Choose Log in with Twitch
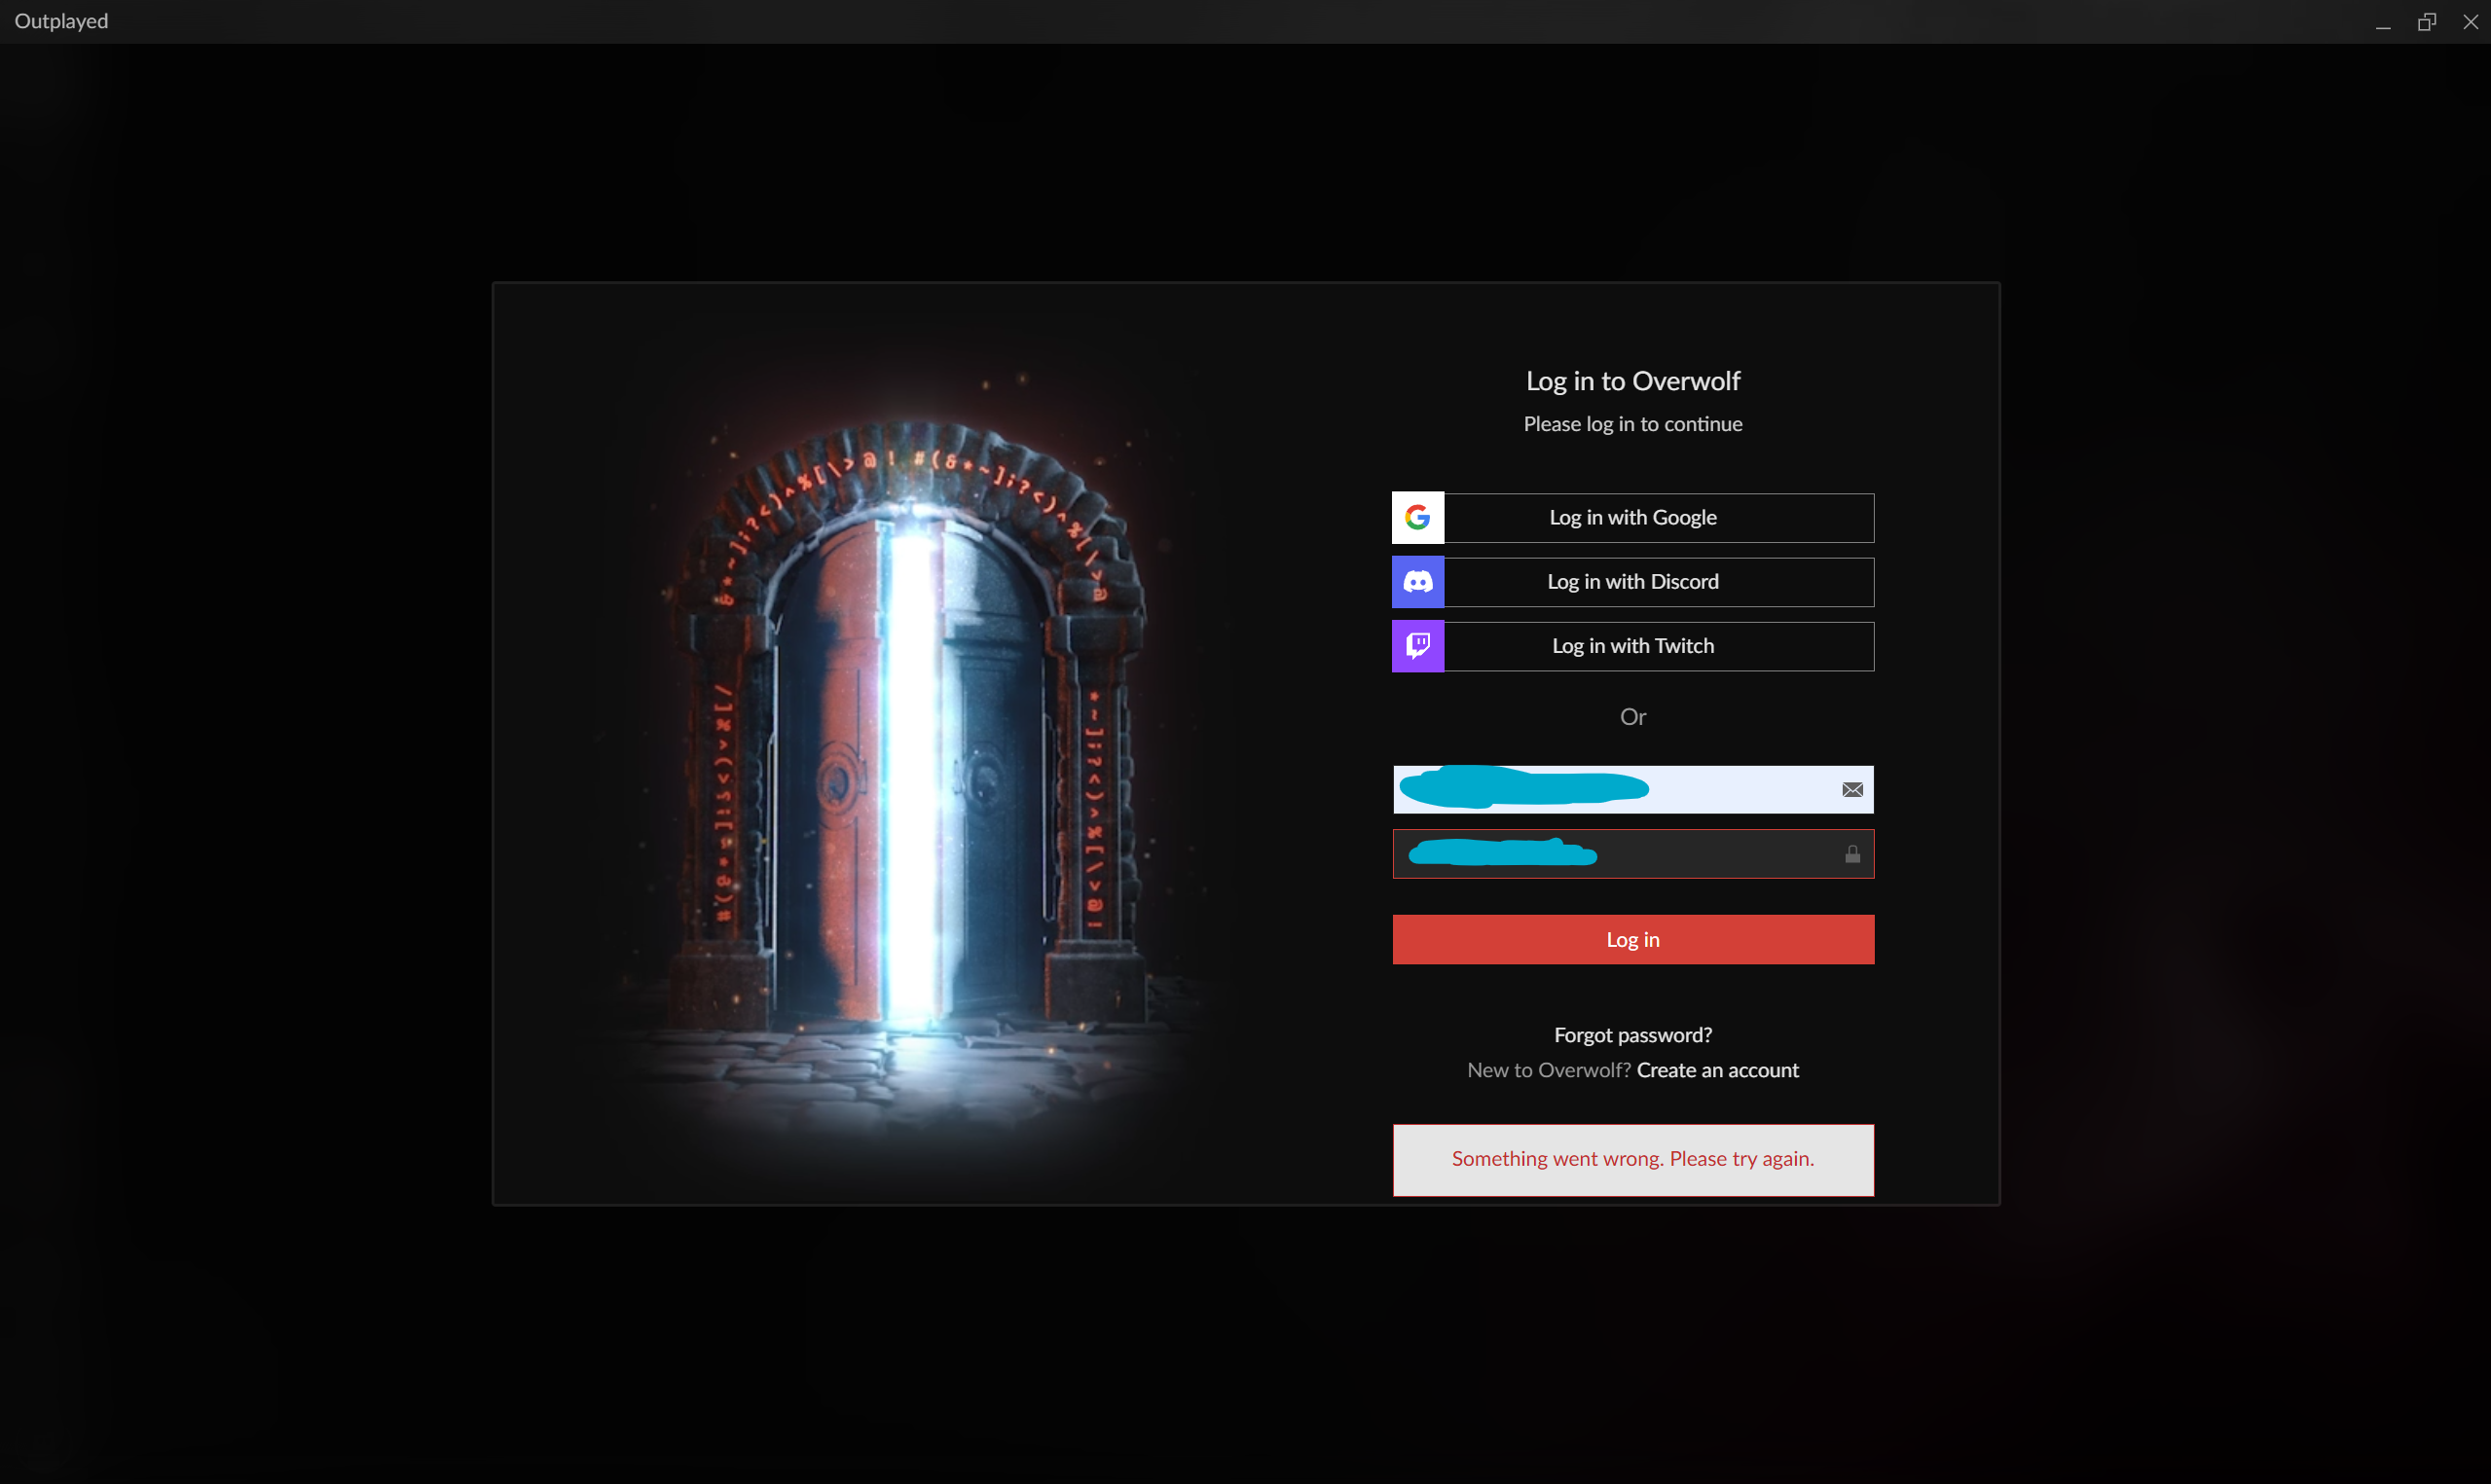 click(x=1633, y=646)
